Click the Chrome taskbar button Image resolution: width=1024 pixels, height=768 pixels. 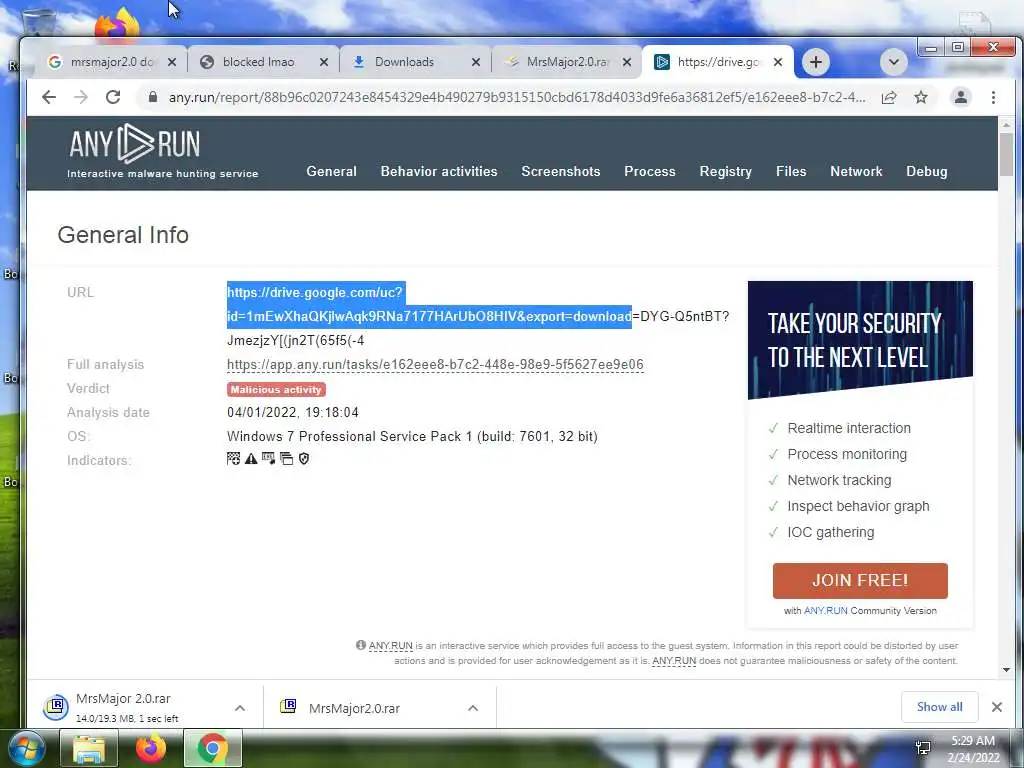pos(213,748)
